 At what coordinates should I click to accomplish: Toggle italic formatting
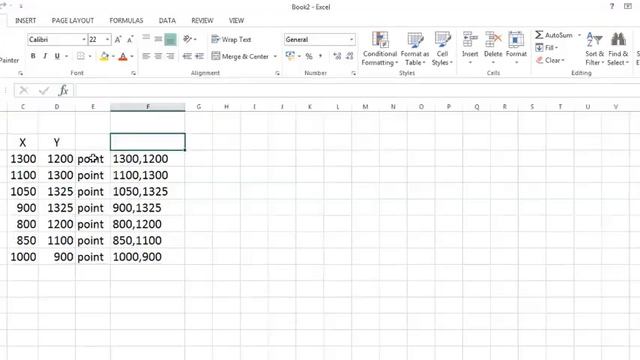click(x=45, y=56)
